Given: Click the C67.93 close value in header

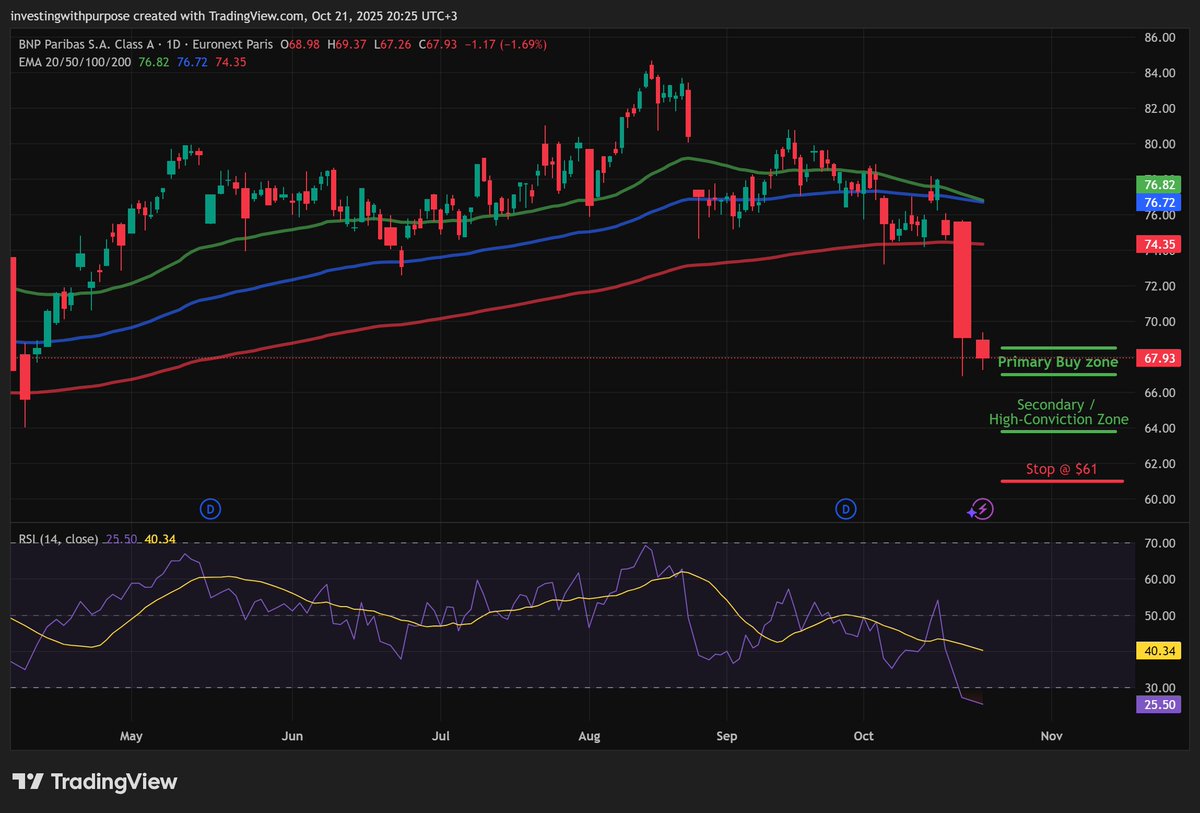Looking at the screenshot, I should click(437, 45).
